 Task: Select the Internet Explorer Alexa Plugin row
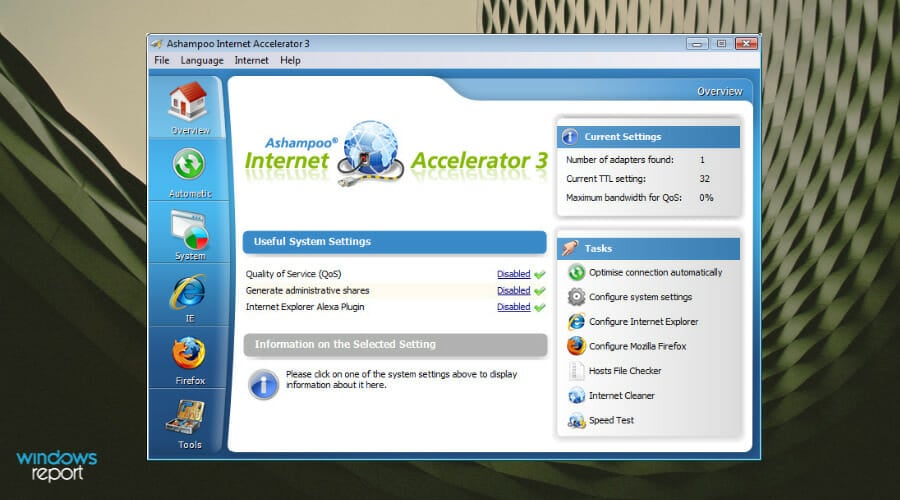pyautogui.click(x=395, y=307)
